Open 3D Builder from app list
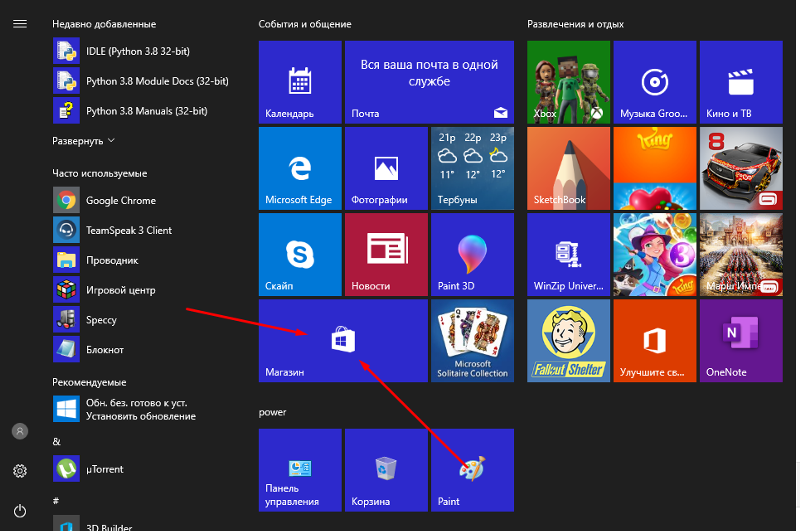Viewport: 800px width, 531px height. click(92, 523)
